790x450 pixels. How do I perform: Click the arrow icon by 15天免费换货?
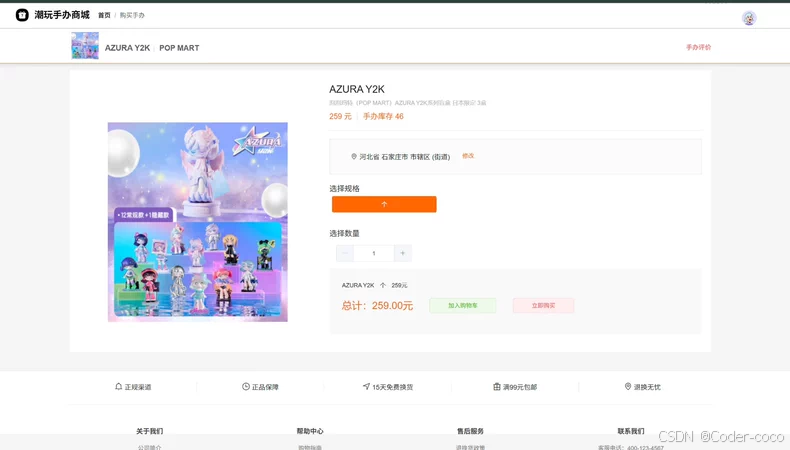(x=366, y=387)
